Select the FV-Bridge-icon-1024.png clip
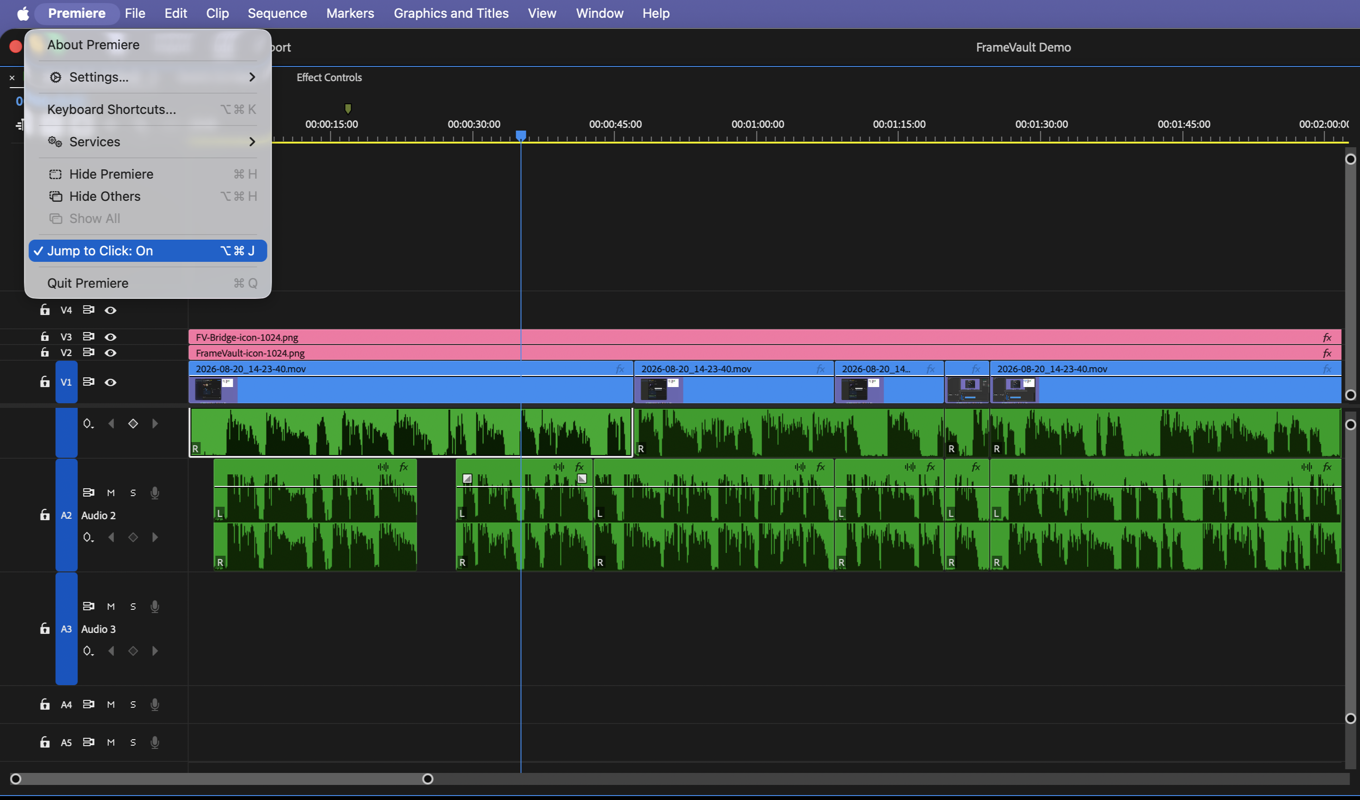The height and width of the screenshot is (800, 1360). point(765,337)
